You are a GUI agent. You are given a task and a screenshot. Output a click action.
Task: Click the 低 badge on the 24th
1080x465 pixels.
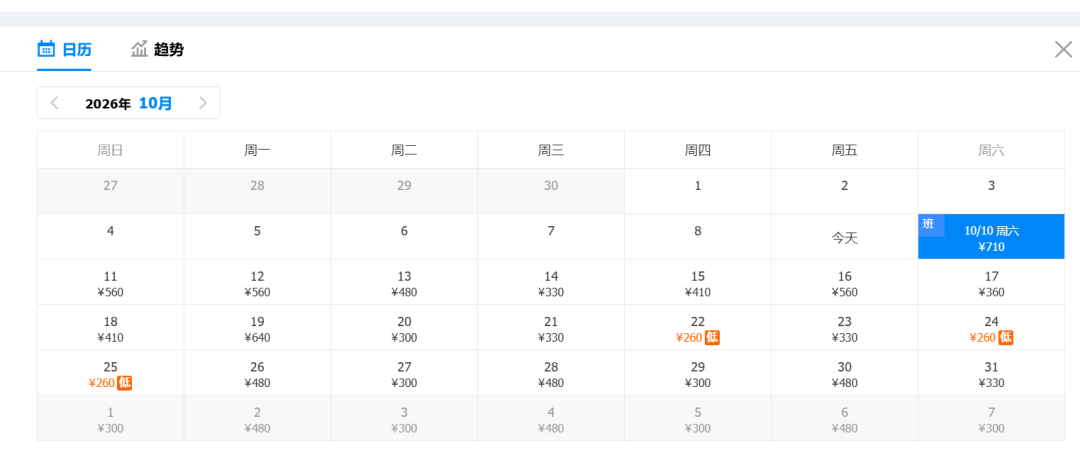click(x=1006, y=338)
